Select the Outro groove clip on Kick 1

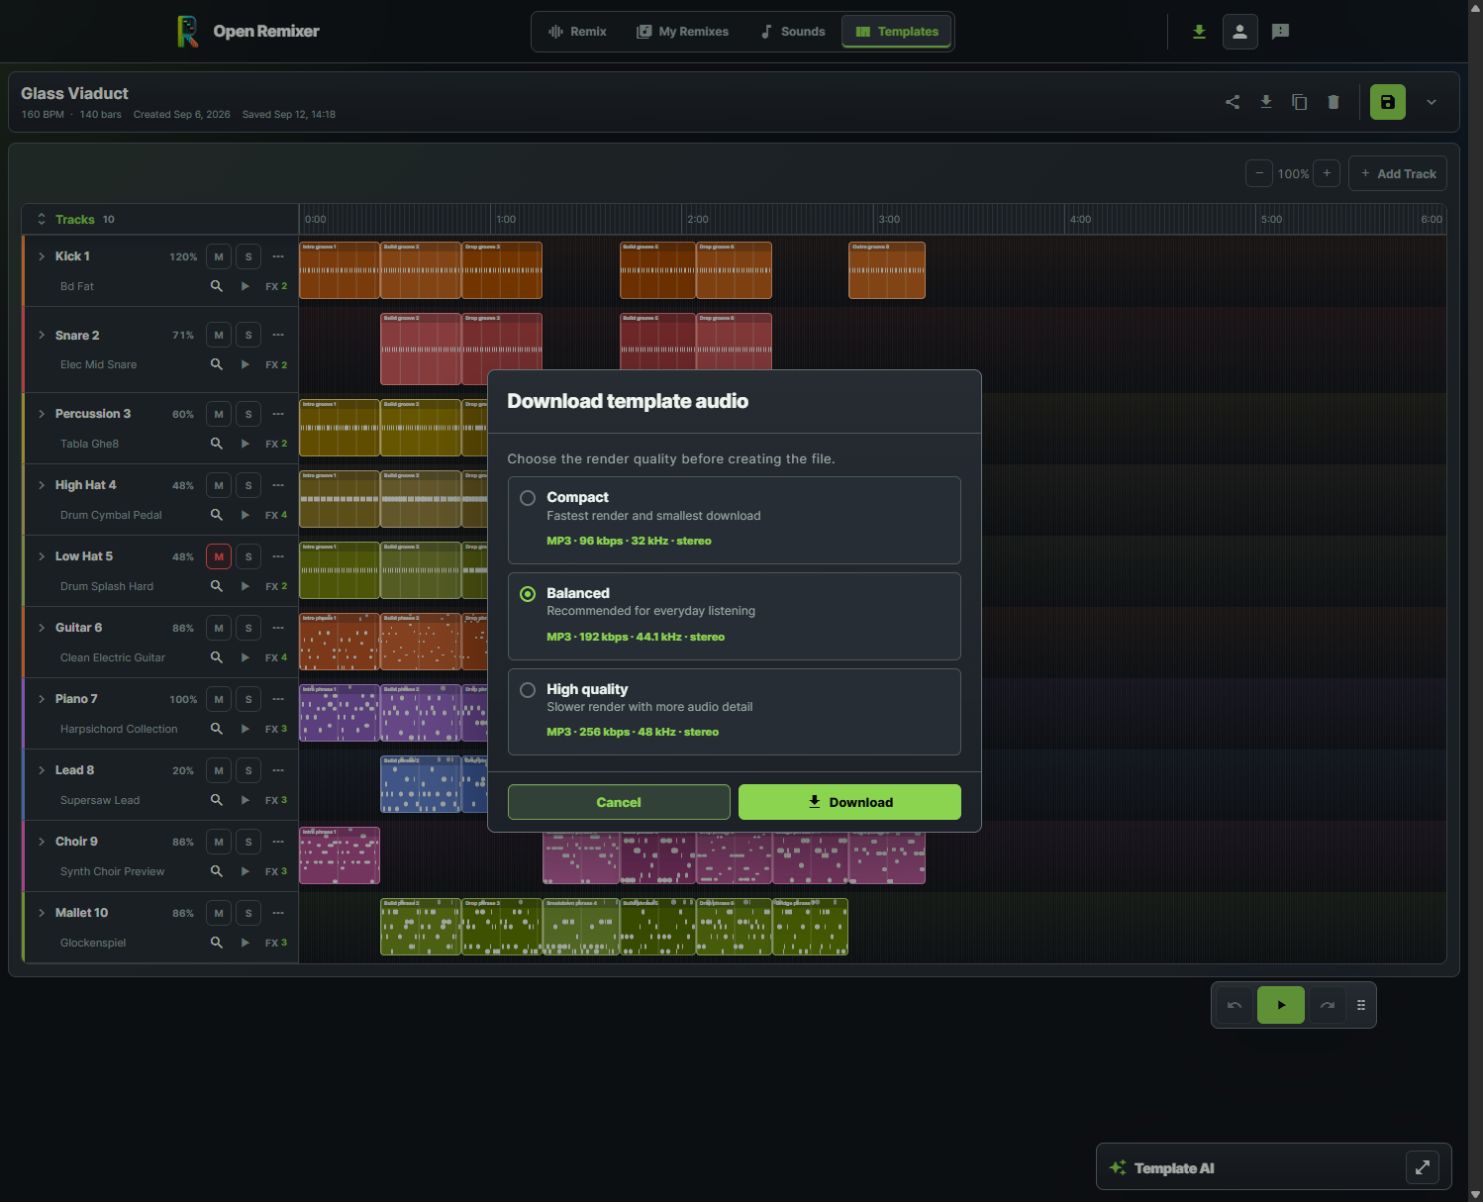[x=887, y=270]
